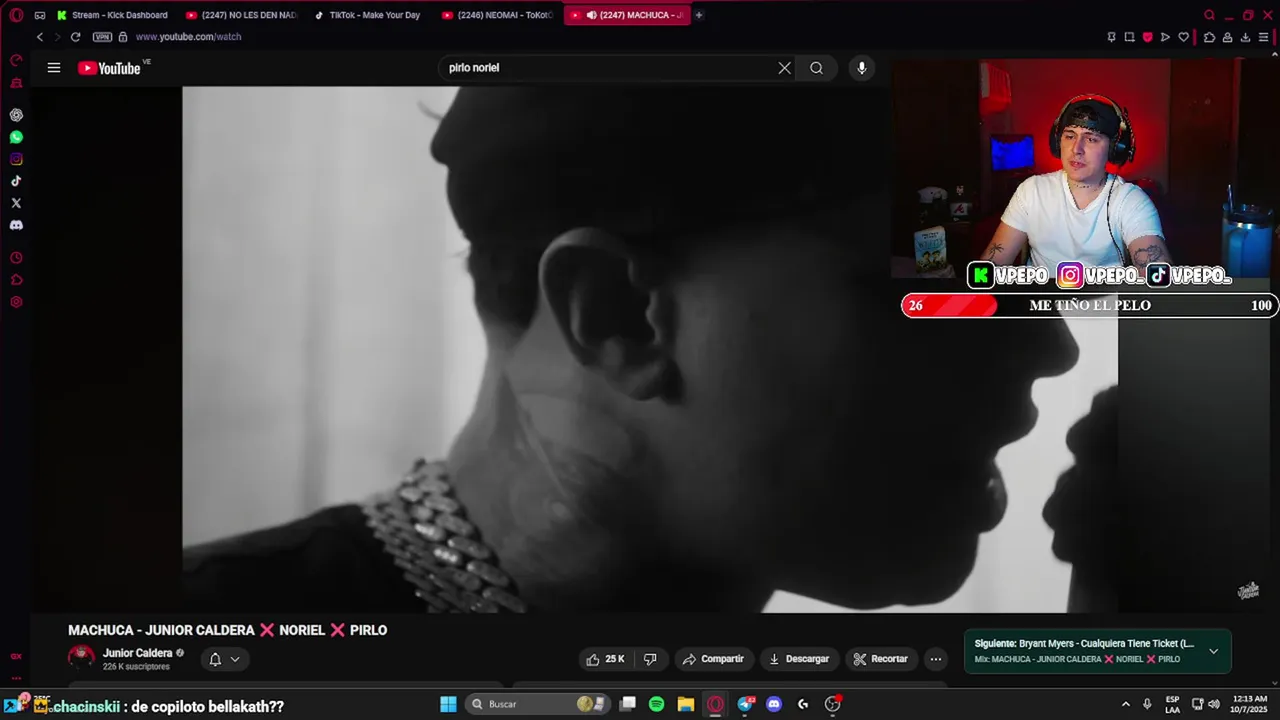Select the active MACHUCA YouTube tab
Viewport: 1280px width, 720px height.
click(627, 15)
